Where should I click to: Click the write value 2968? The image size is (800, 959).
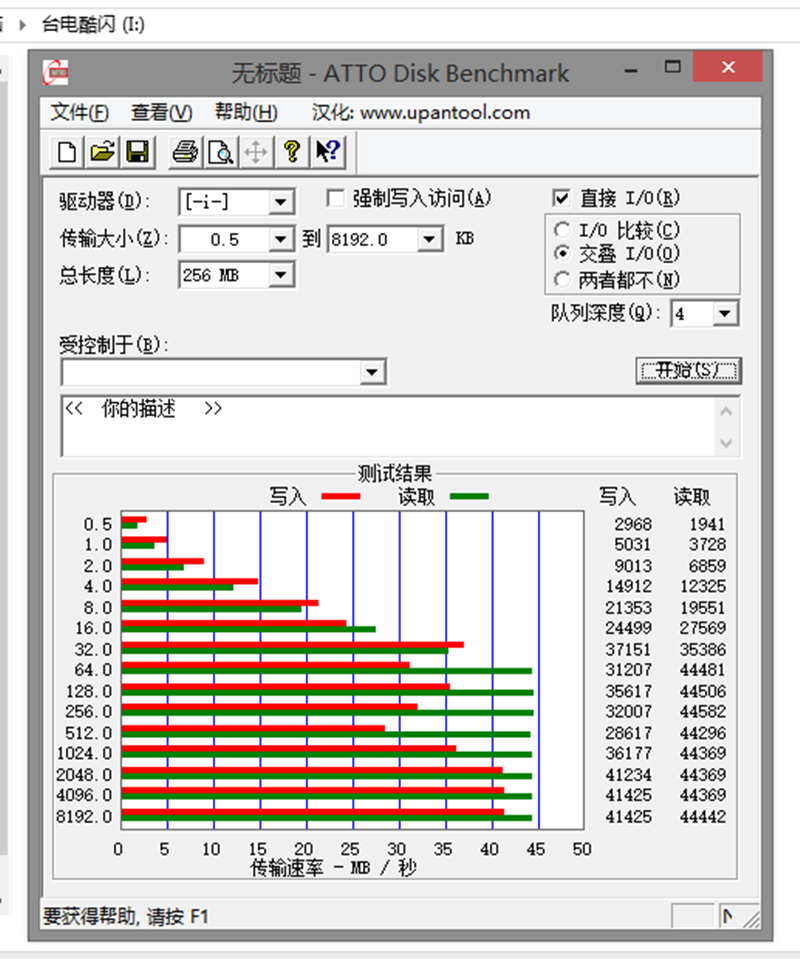(x=633, y=524)
